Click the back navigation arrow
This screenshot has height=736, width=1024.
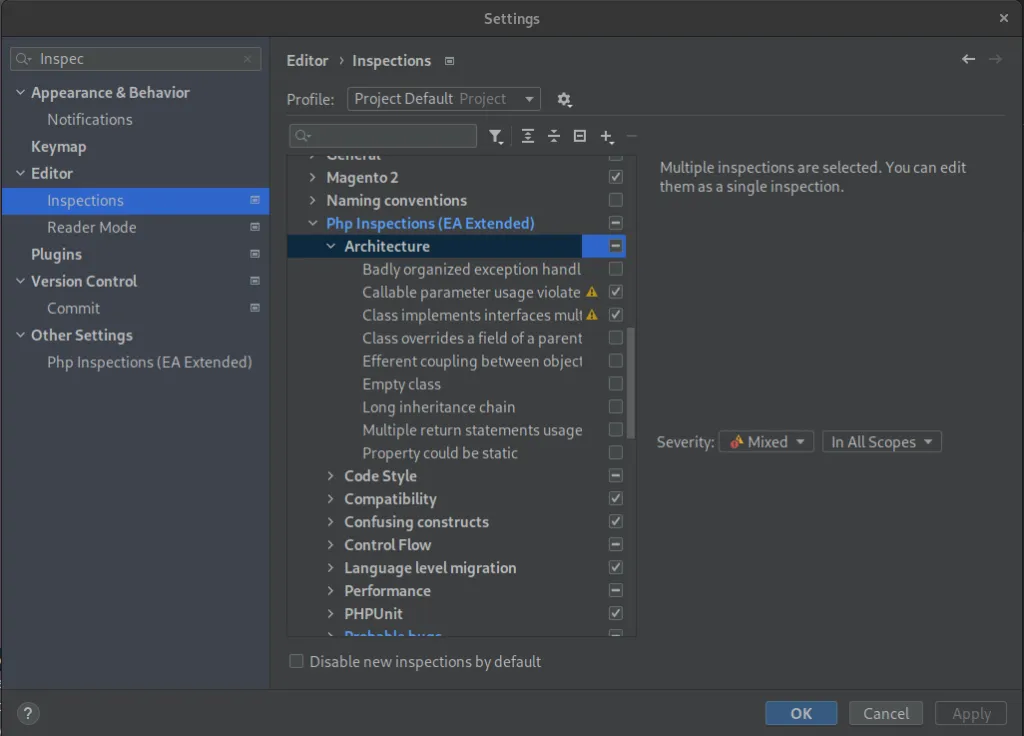tap(968, 59)
